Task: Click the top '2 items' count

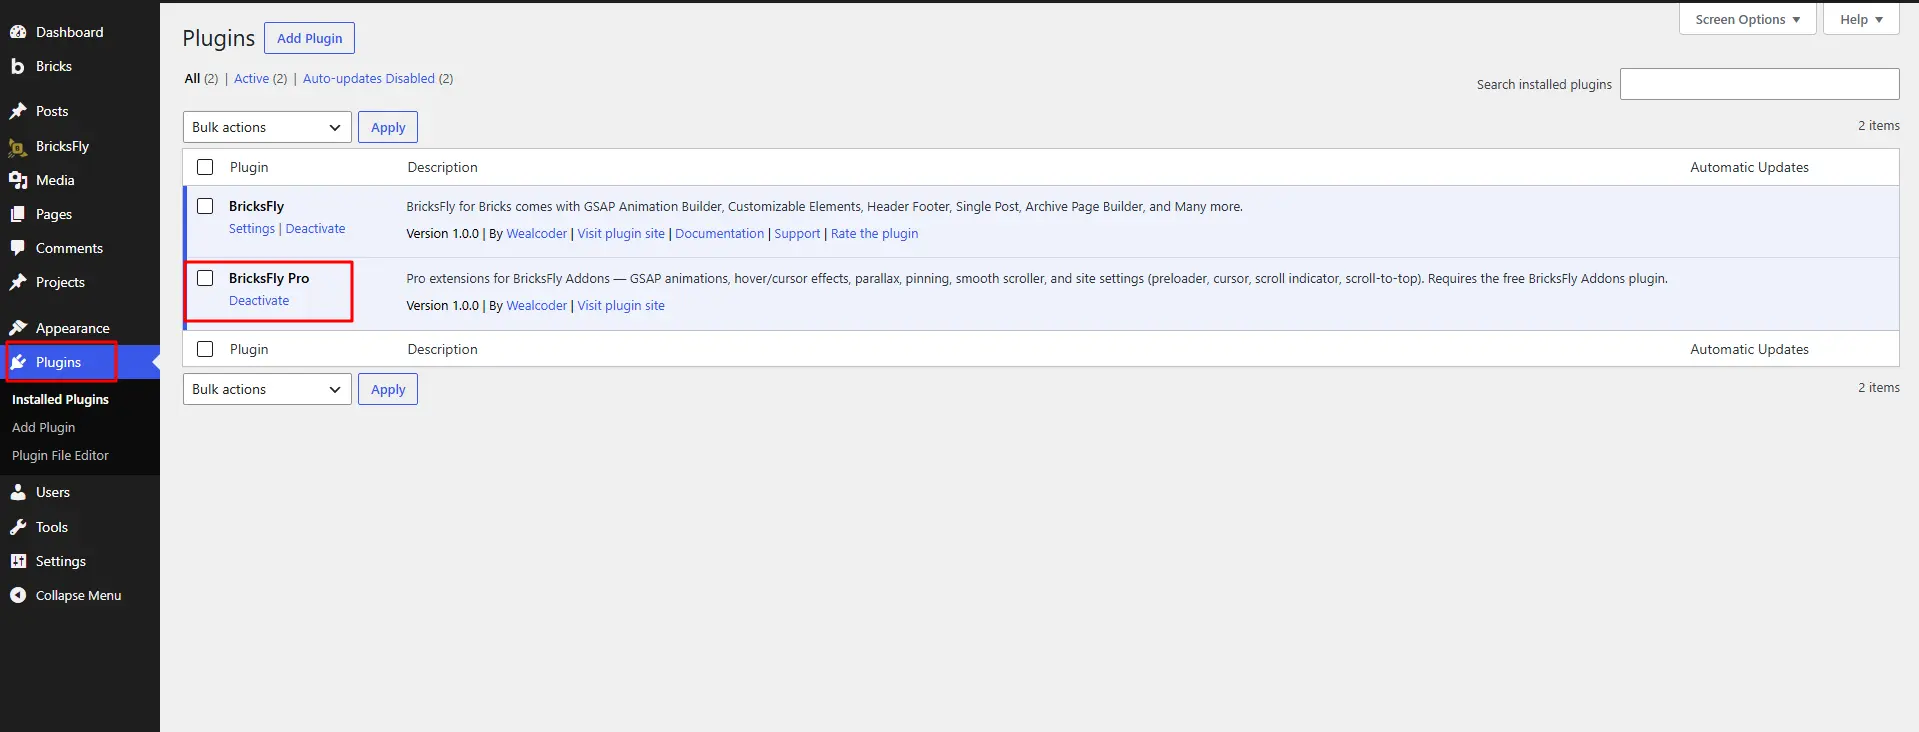Action: point(1878,125)
